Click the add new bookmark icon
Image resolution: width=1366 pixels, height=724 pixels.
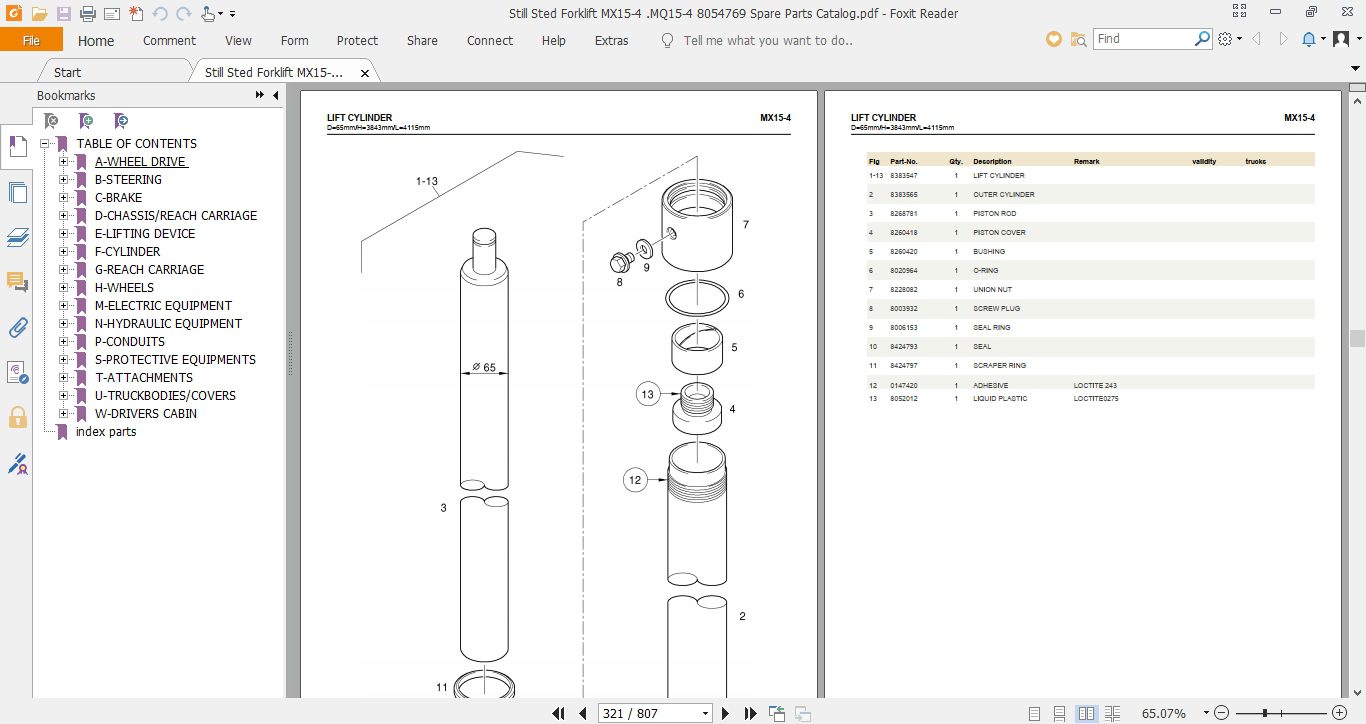pos(87,121)
